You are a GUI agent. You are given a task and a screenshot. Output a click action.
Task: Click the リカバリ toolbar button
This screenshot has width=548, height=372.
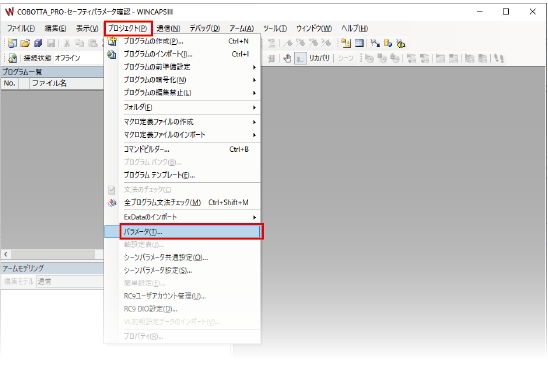(x=319, y=58)
